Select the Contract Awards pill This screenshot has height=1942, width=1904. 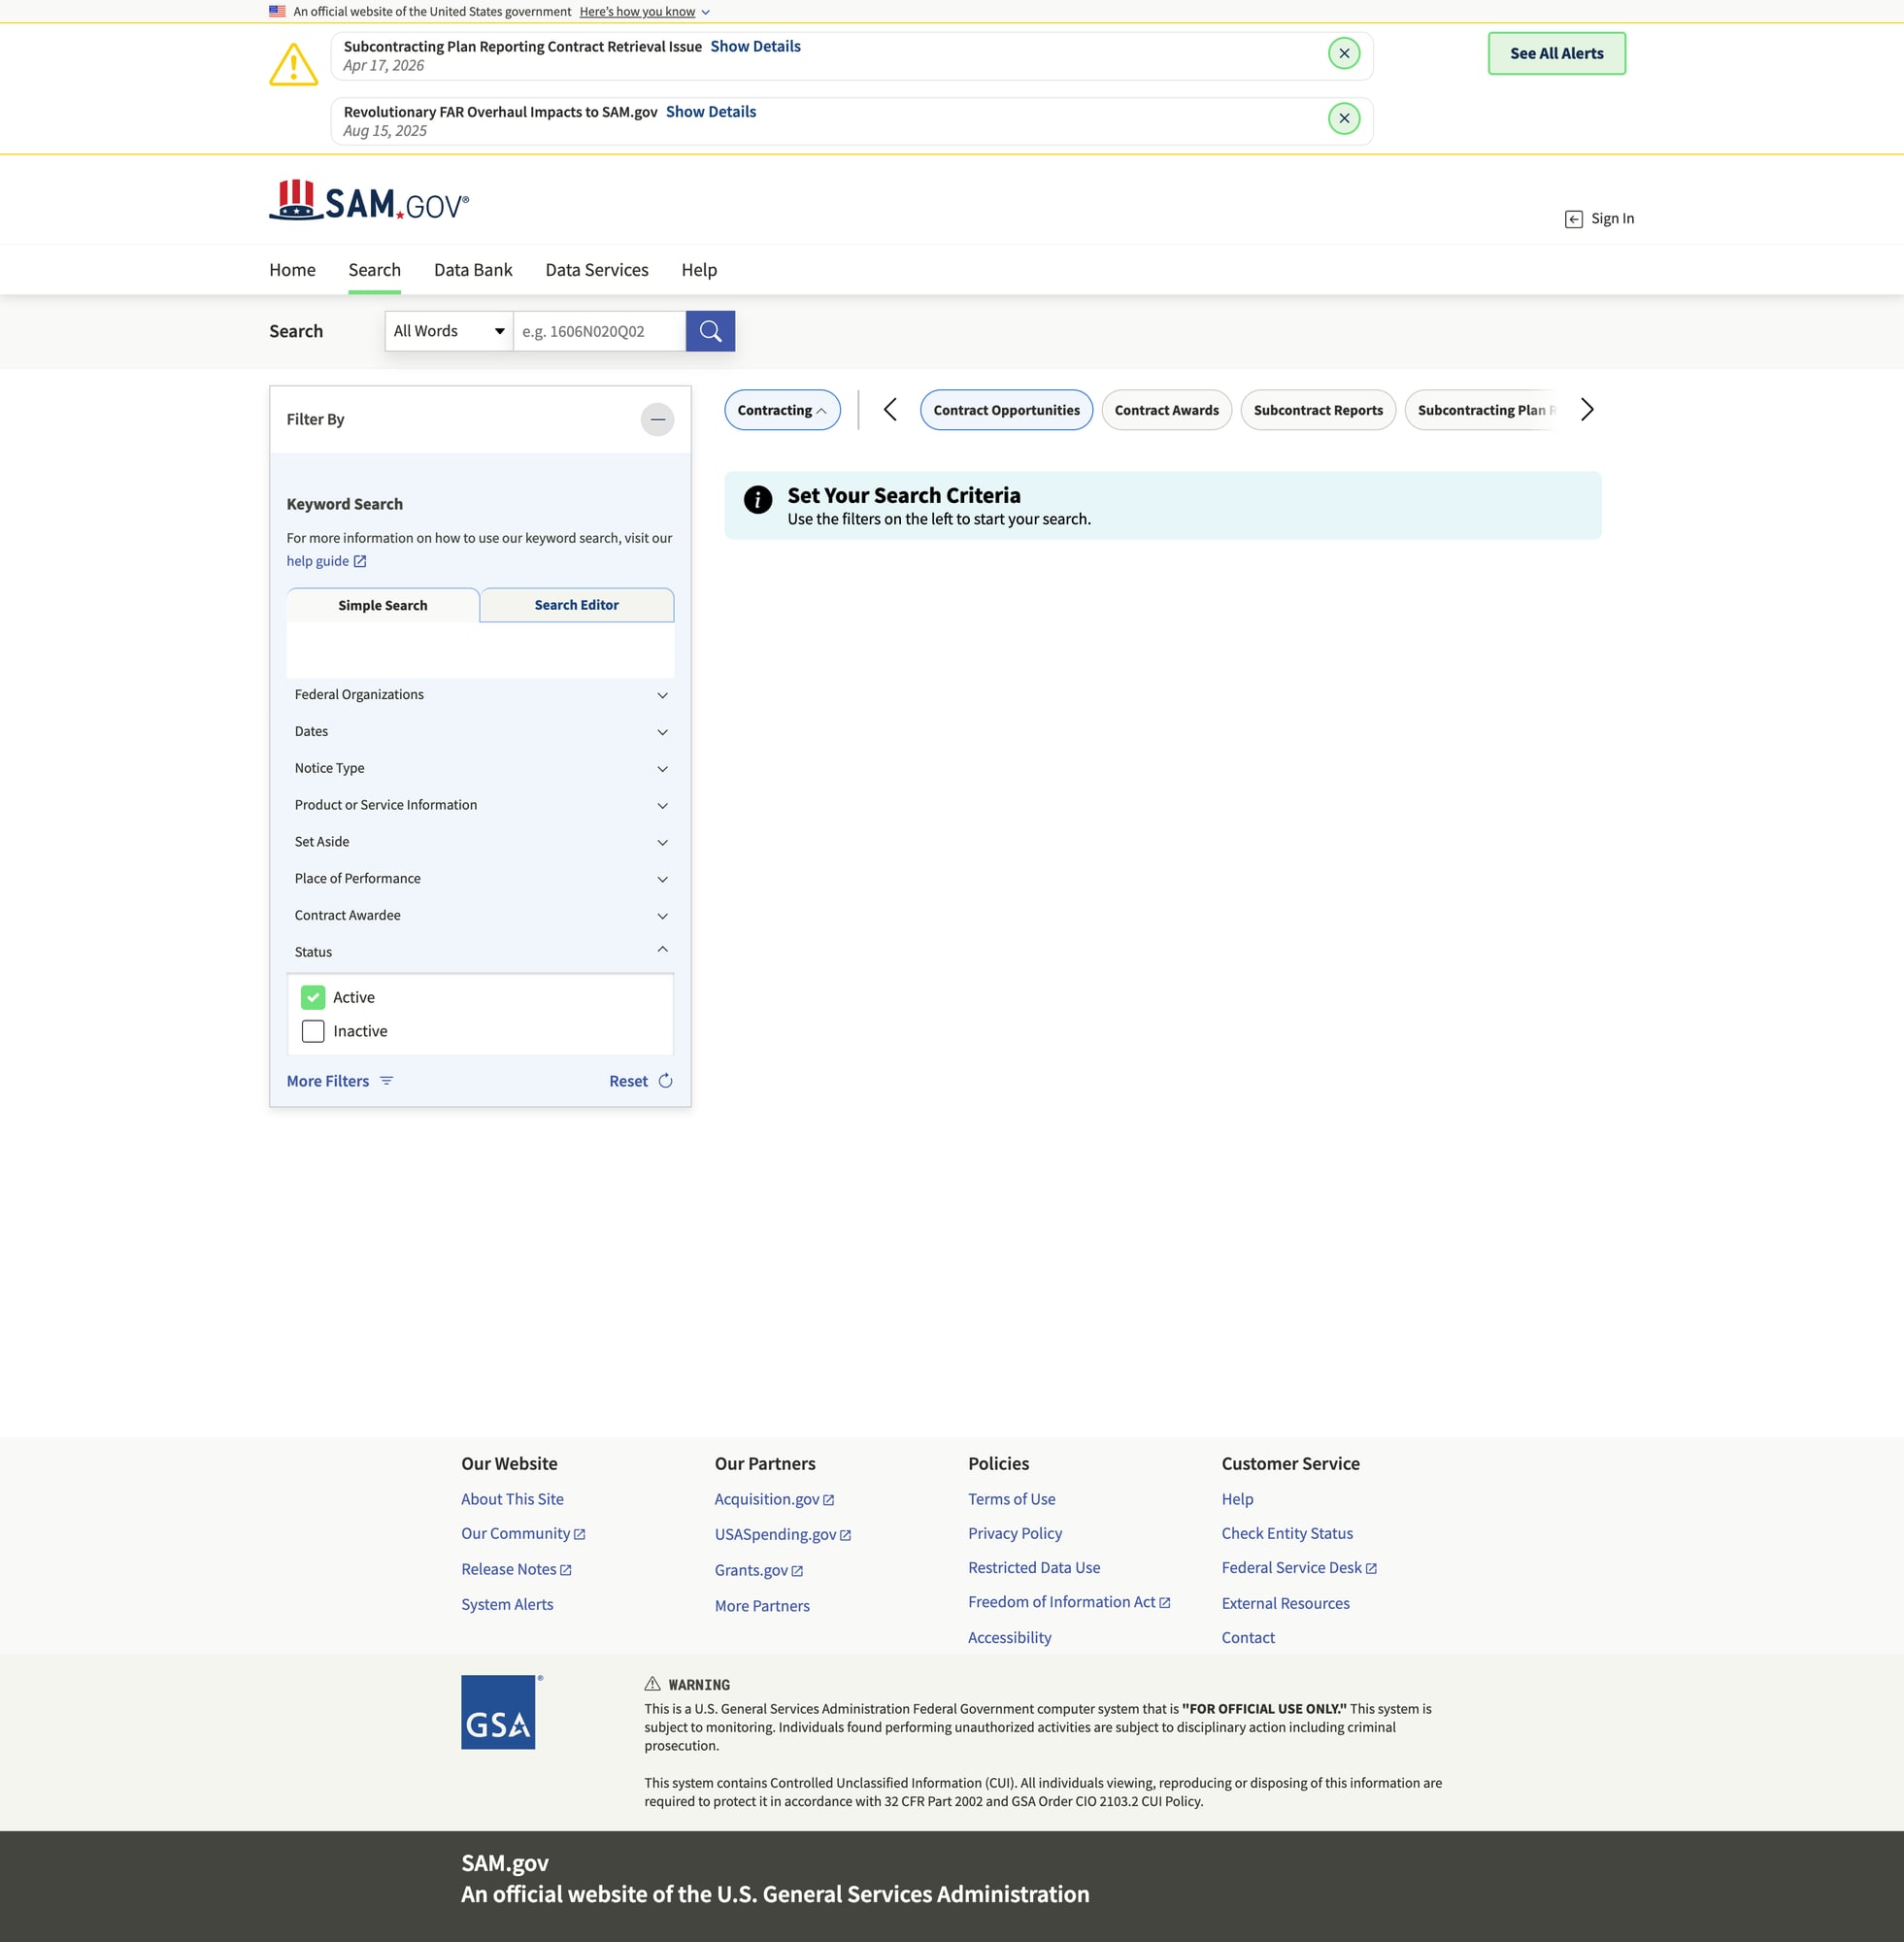click(x=1166, y=410)
